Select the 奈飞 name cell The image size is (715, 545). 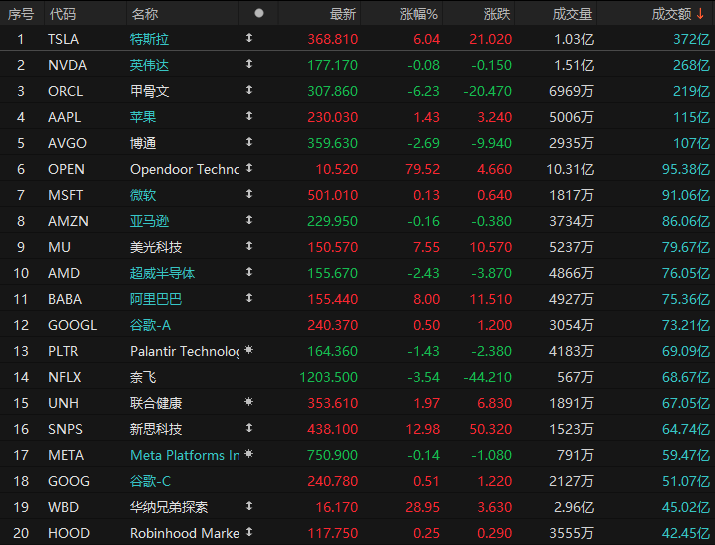click(x=143, y=377)
